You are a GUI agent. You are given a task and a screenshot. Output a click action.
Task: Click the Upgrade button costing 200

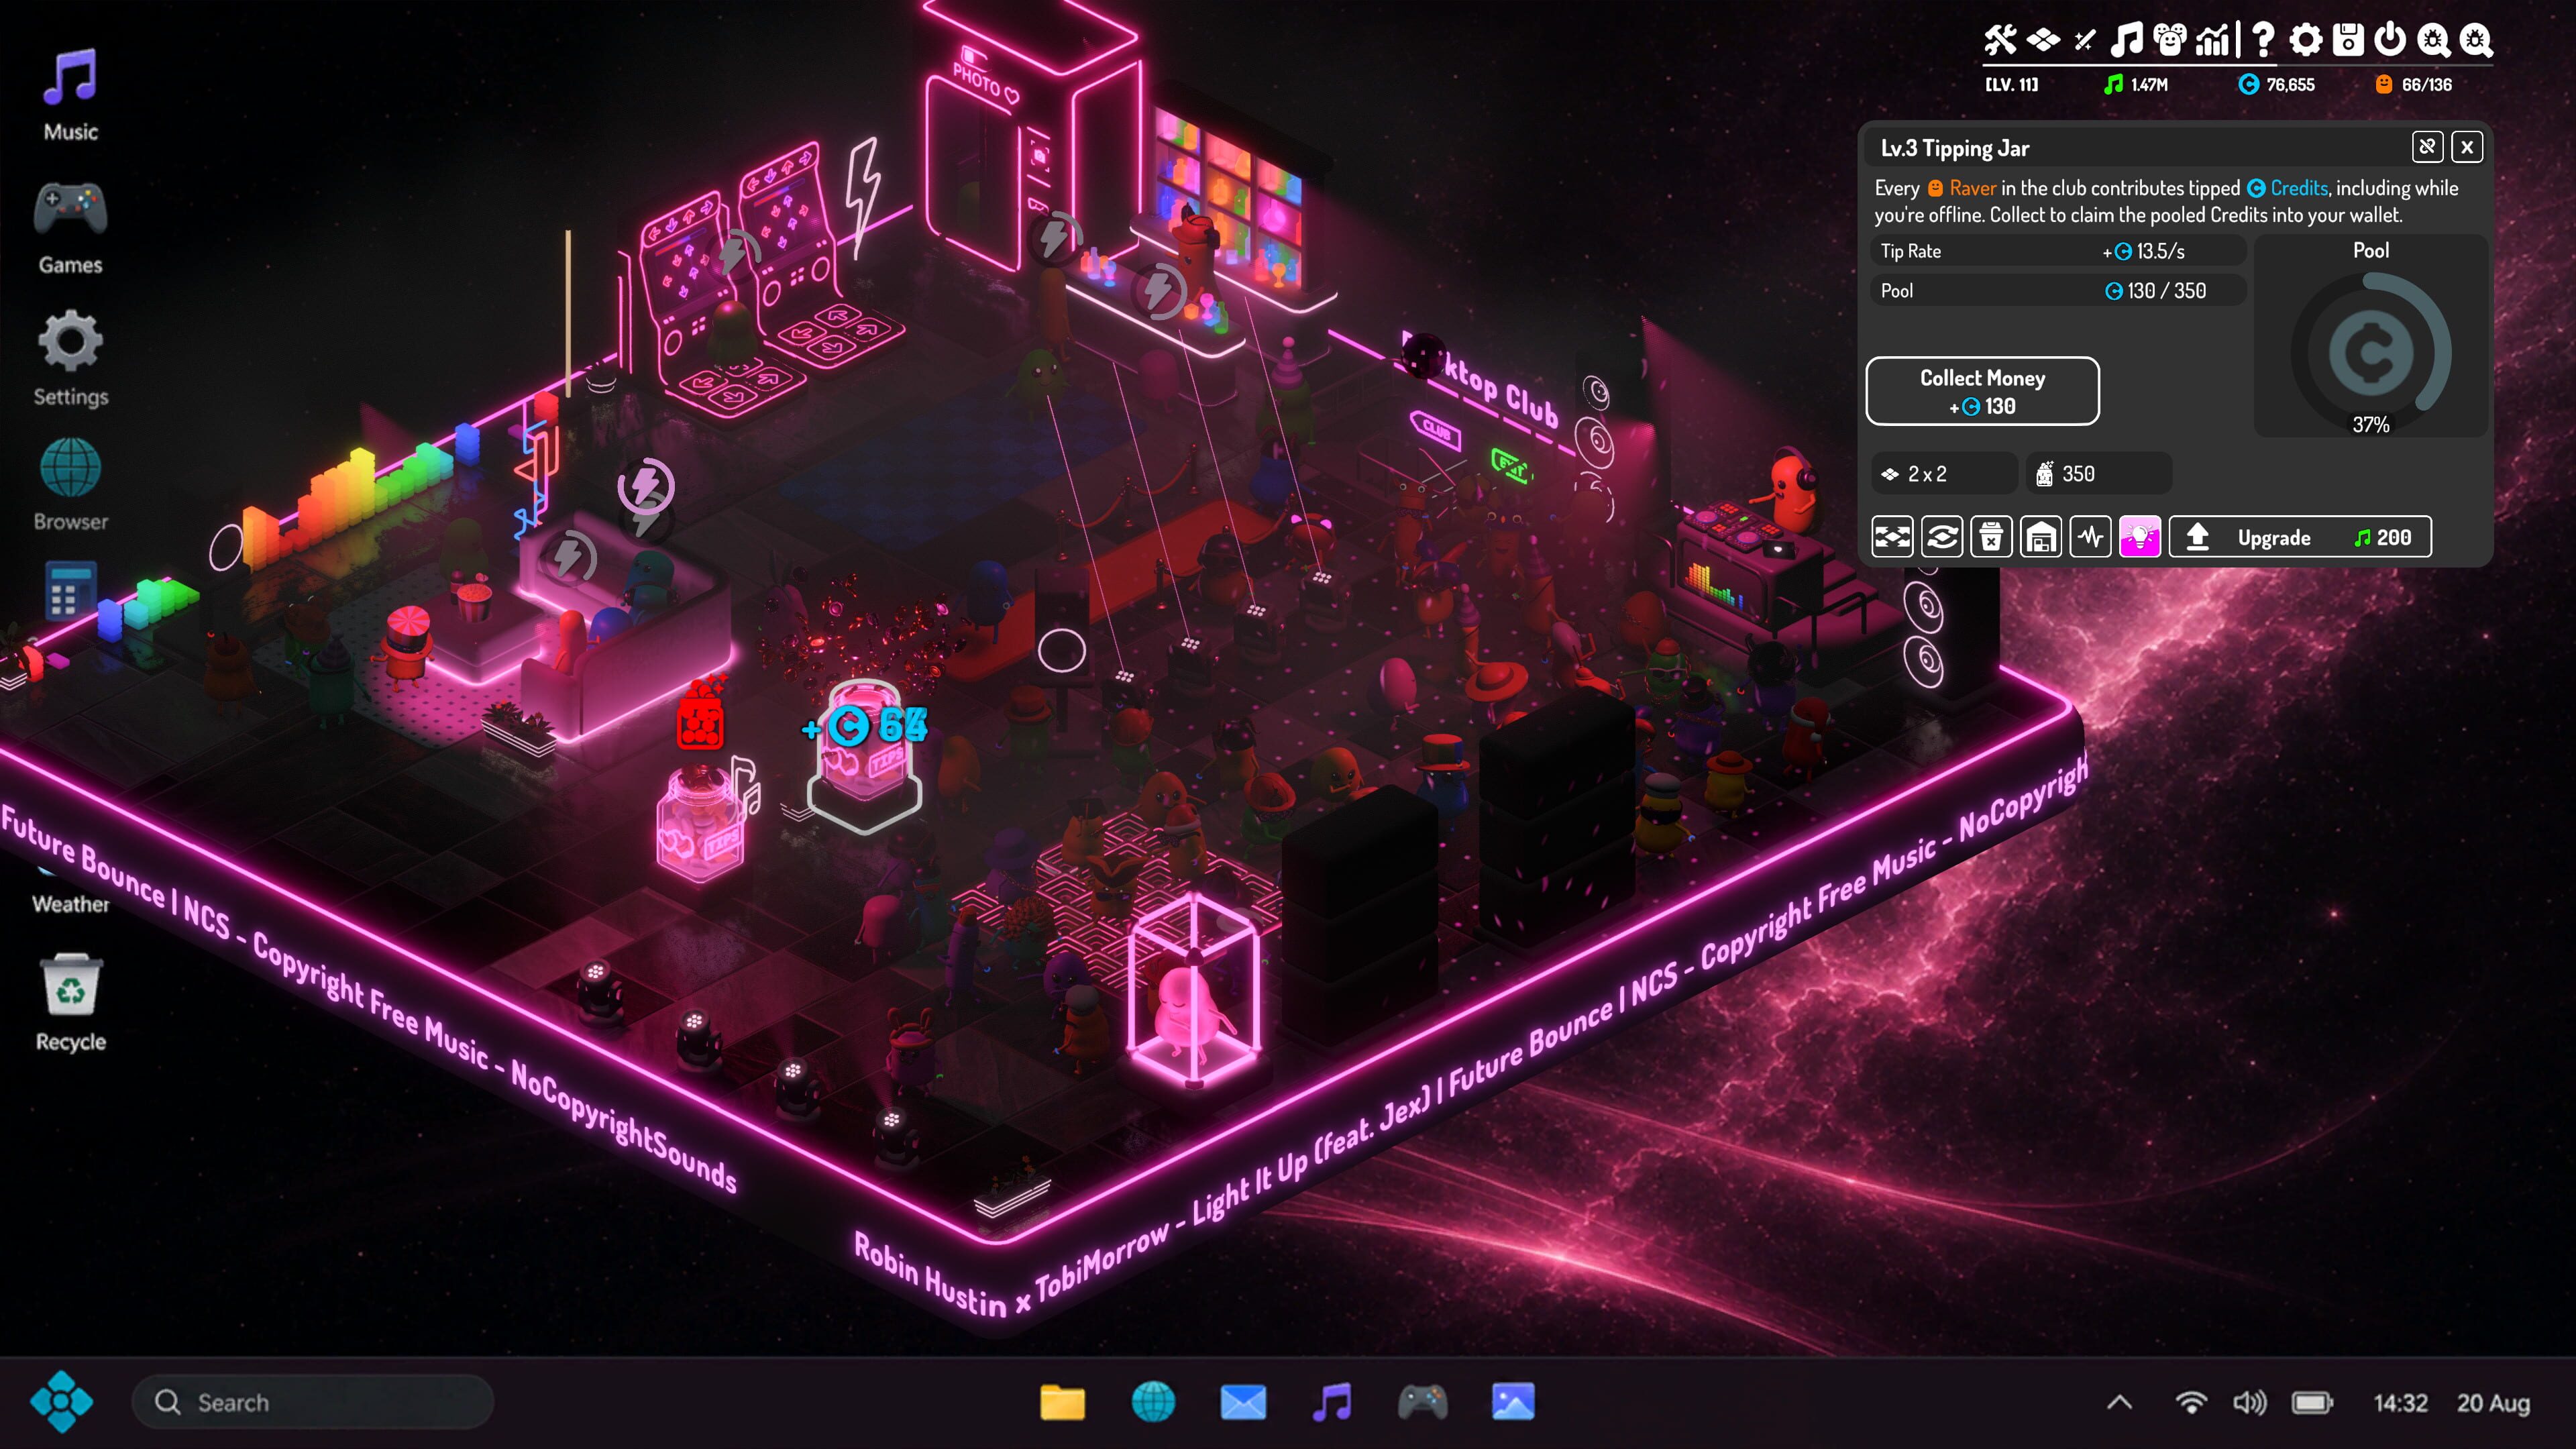click(x=2300, y=538)
